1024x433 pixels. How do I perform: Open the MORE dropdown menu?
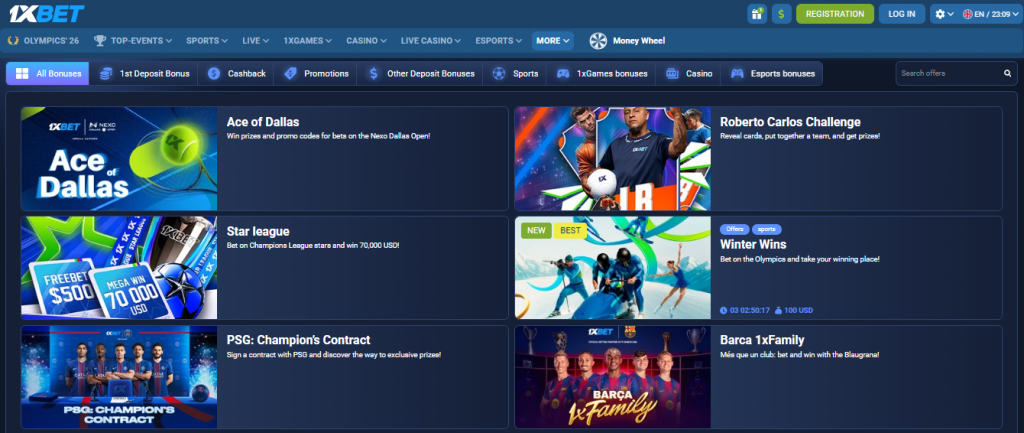point(553,41)
